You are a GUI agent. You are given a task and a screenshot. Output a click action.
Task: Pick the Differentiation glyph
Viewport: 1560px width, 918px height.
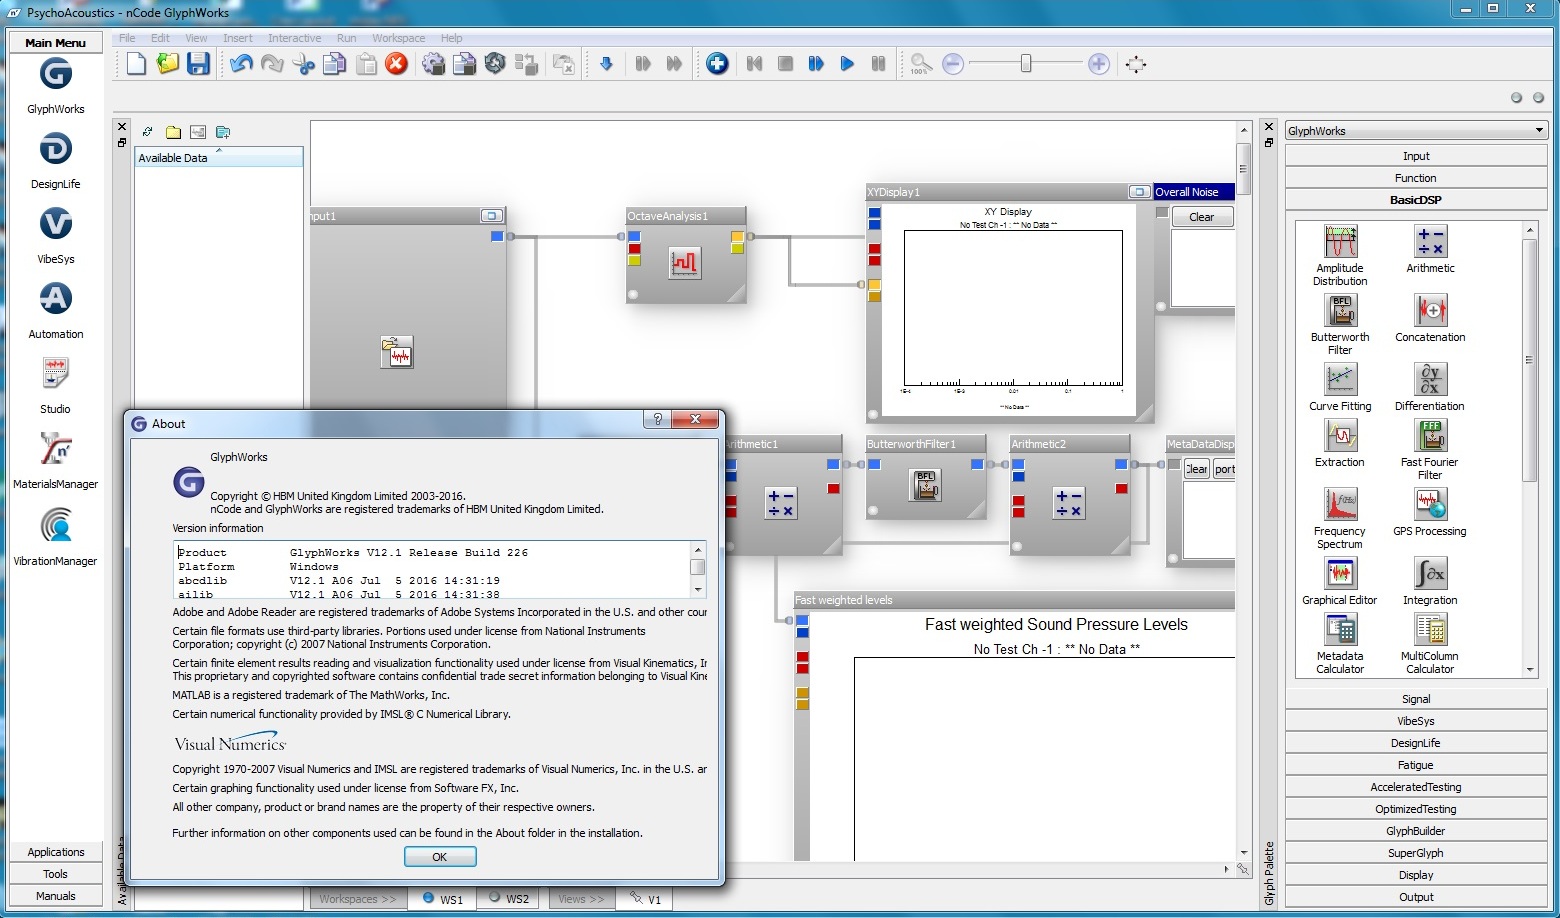[x=1430, y=388]
